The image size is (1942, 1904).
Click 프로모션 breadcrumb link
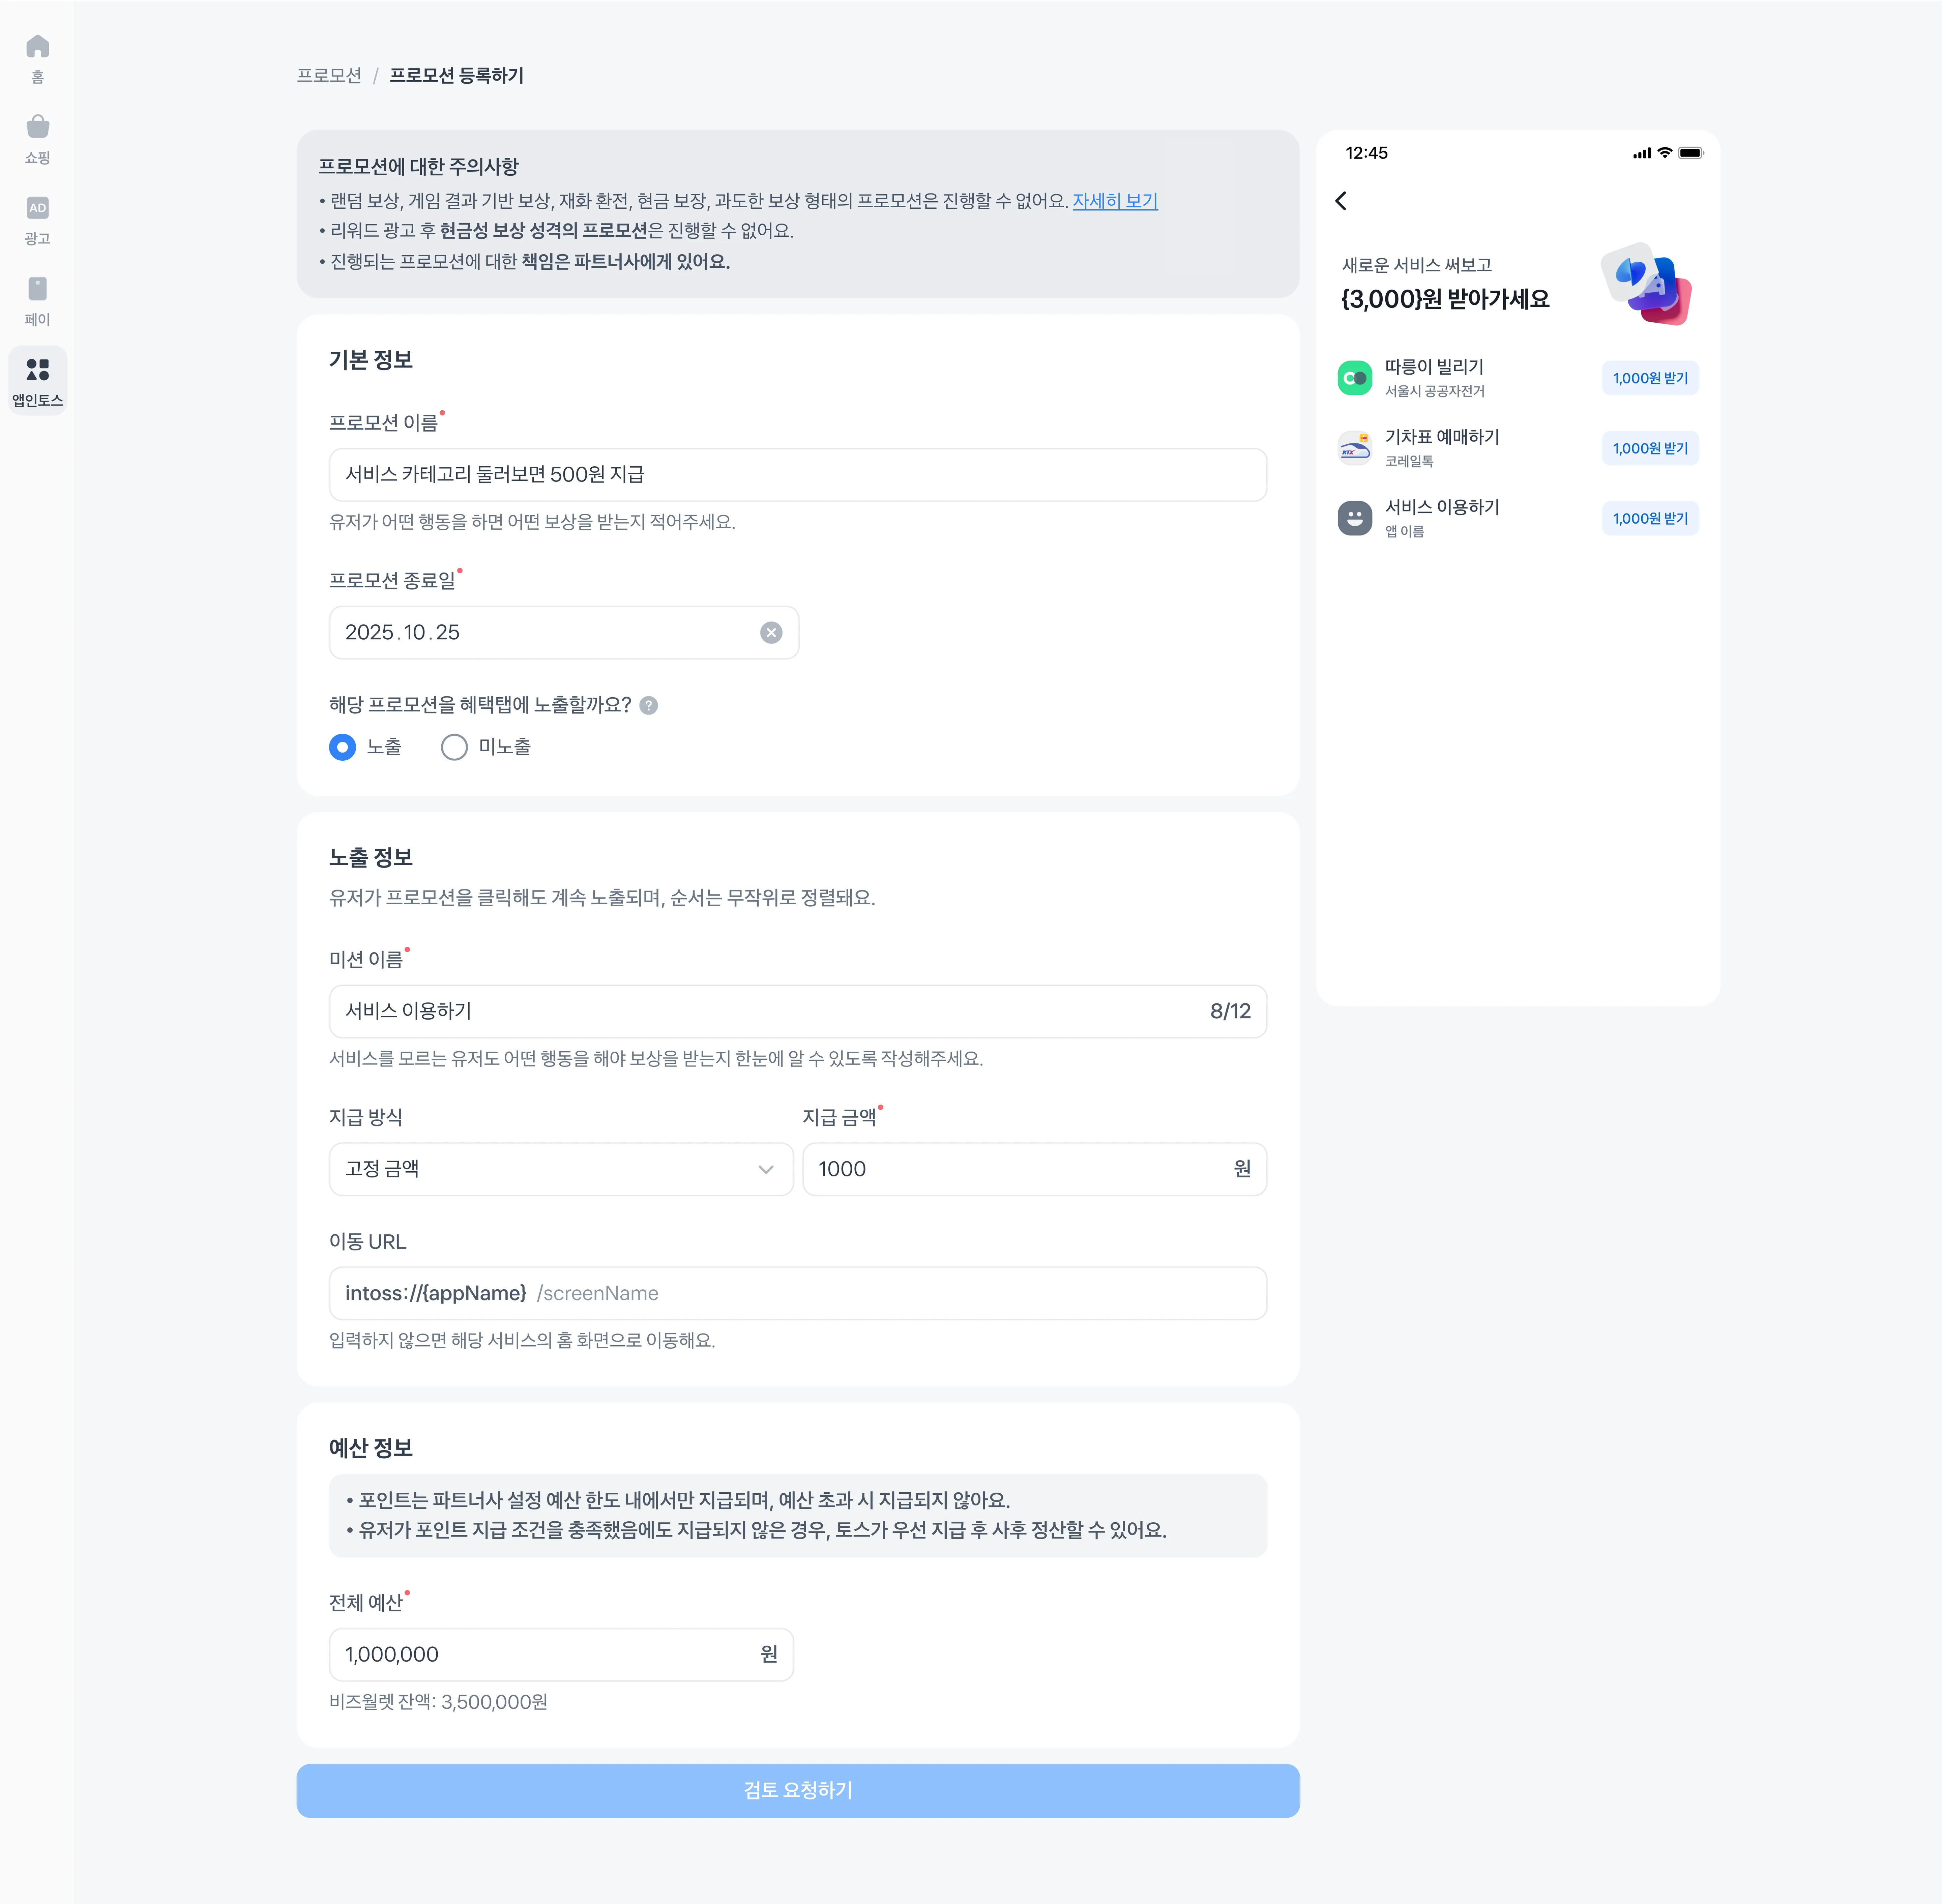(329, 76)
